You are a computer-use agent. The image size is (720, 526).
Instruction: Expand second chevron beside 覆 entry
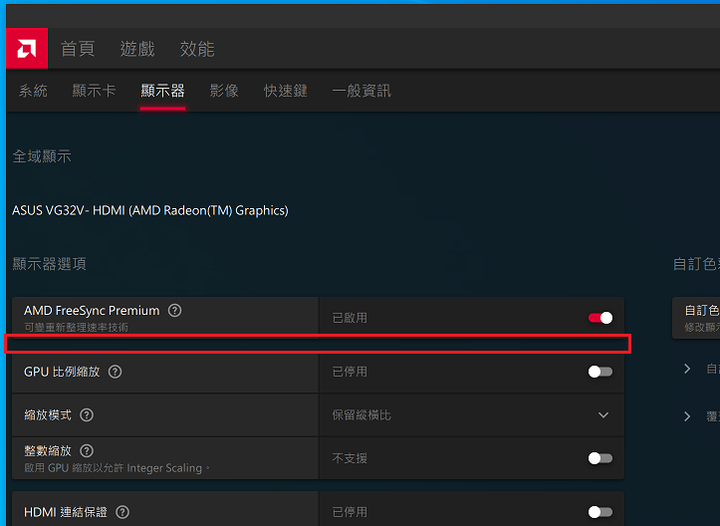point(687,416)
